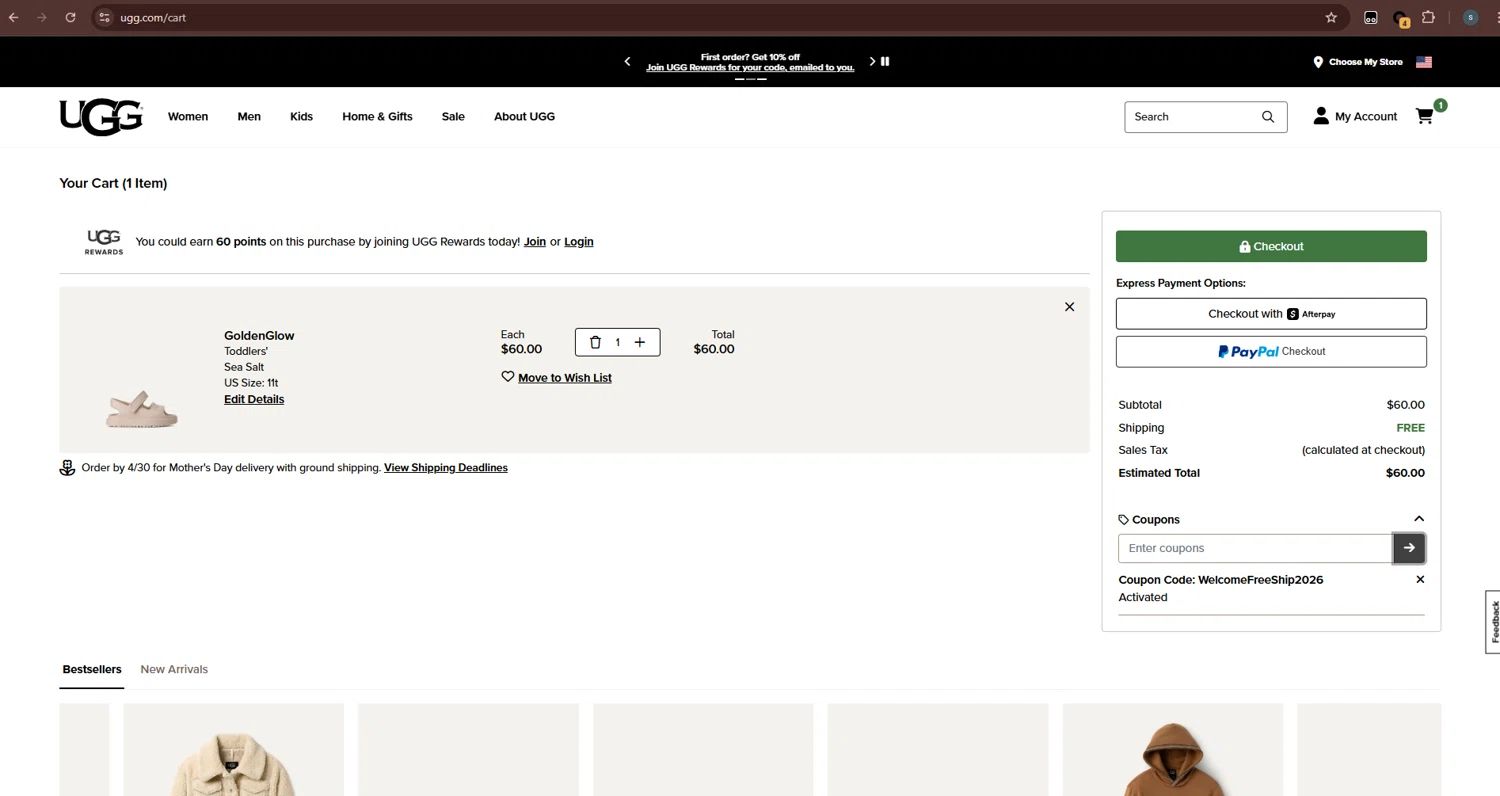Checkout with Afterpay

coord(1271,314)
